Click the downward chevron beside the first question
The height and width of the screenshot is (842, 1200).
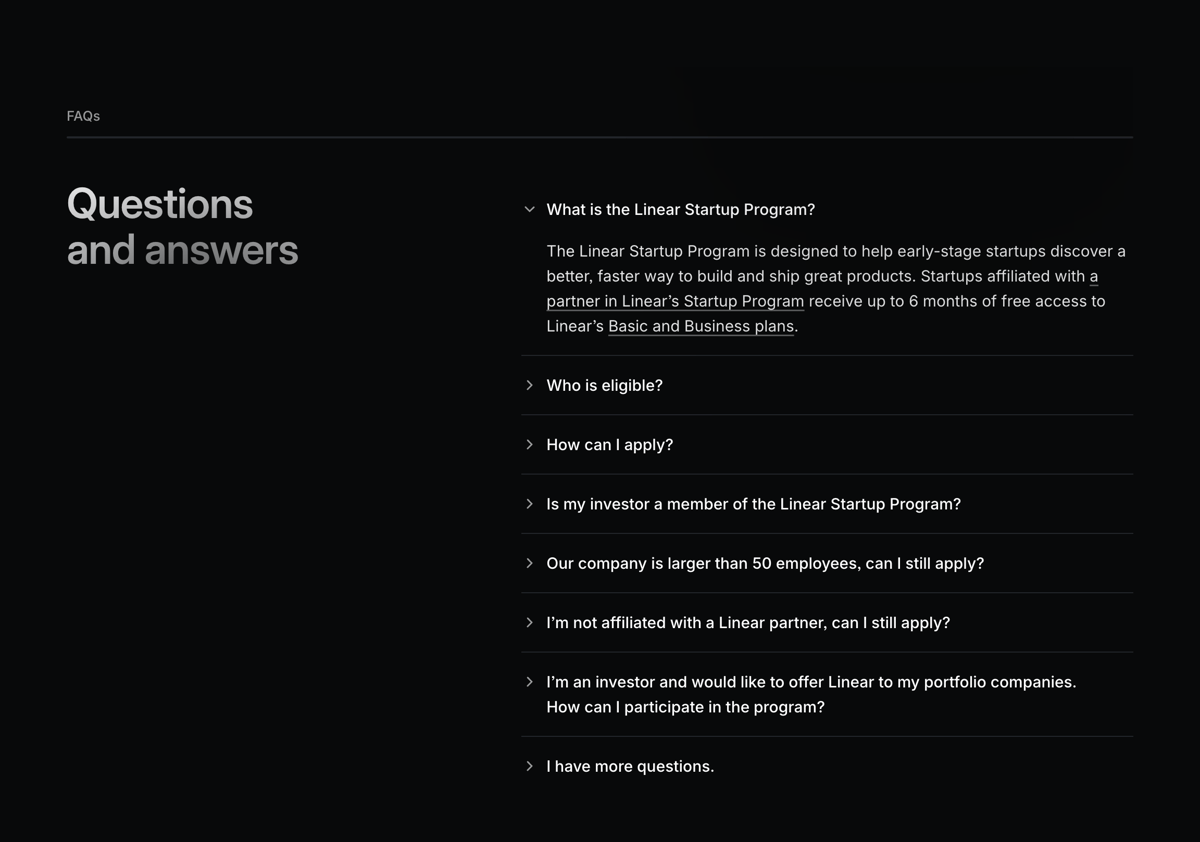pos(529,209)
